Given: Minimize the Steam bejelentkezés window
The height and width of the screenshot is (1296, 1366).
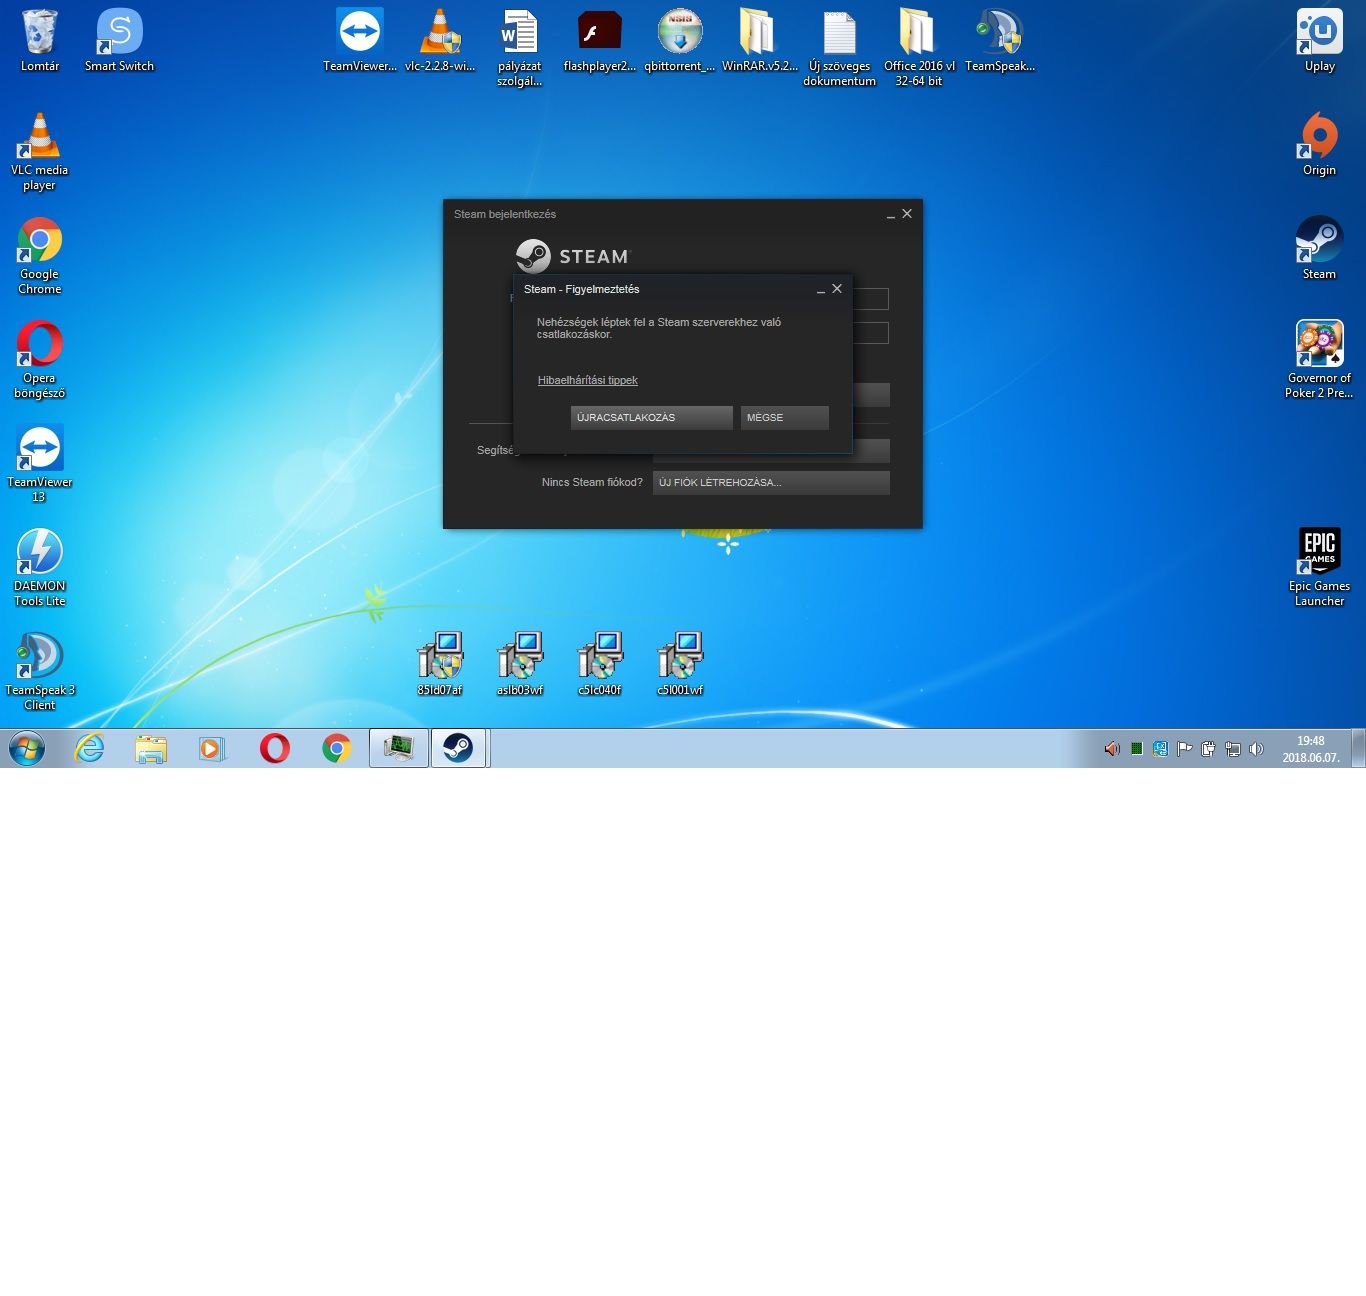Looking at the screenshot, I should point(891,214).
